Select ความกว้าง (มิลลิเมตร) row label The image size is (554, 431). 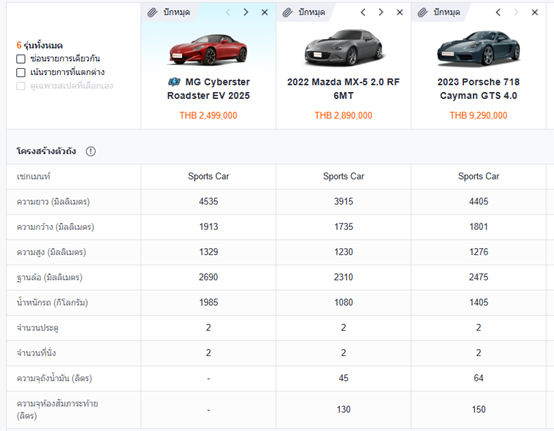tap(55, 227)
